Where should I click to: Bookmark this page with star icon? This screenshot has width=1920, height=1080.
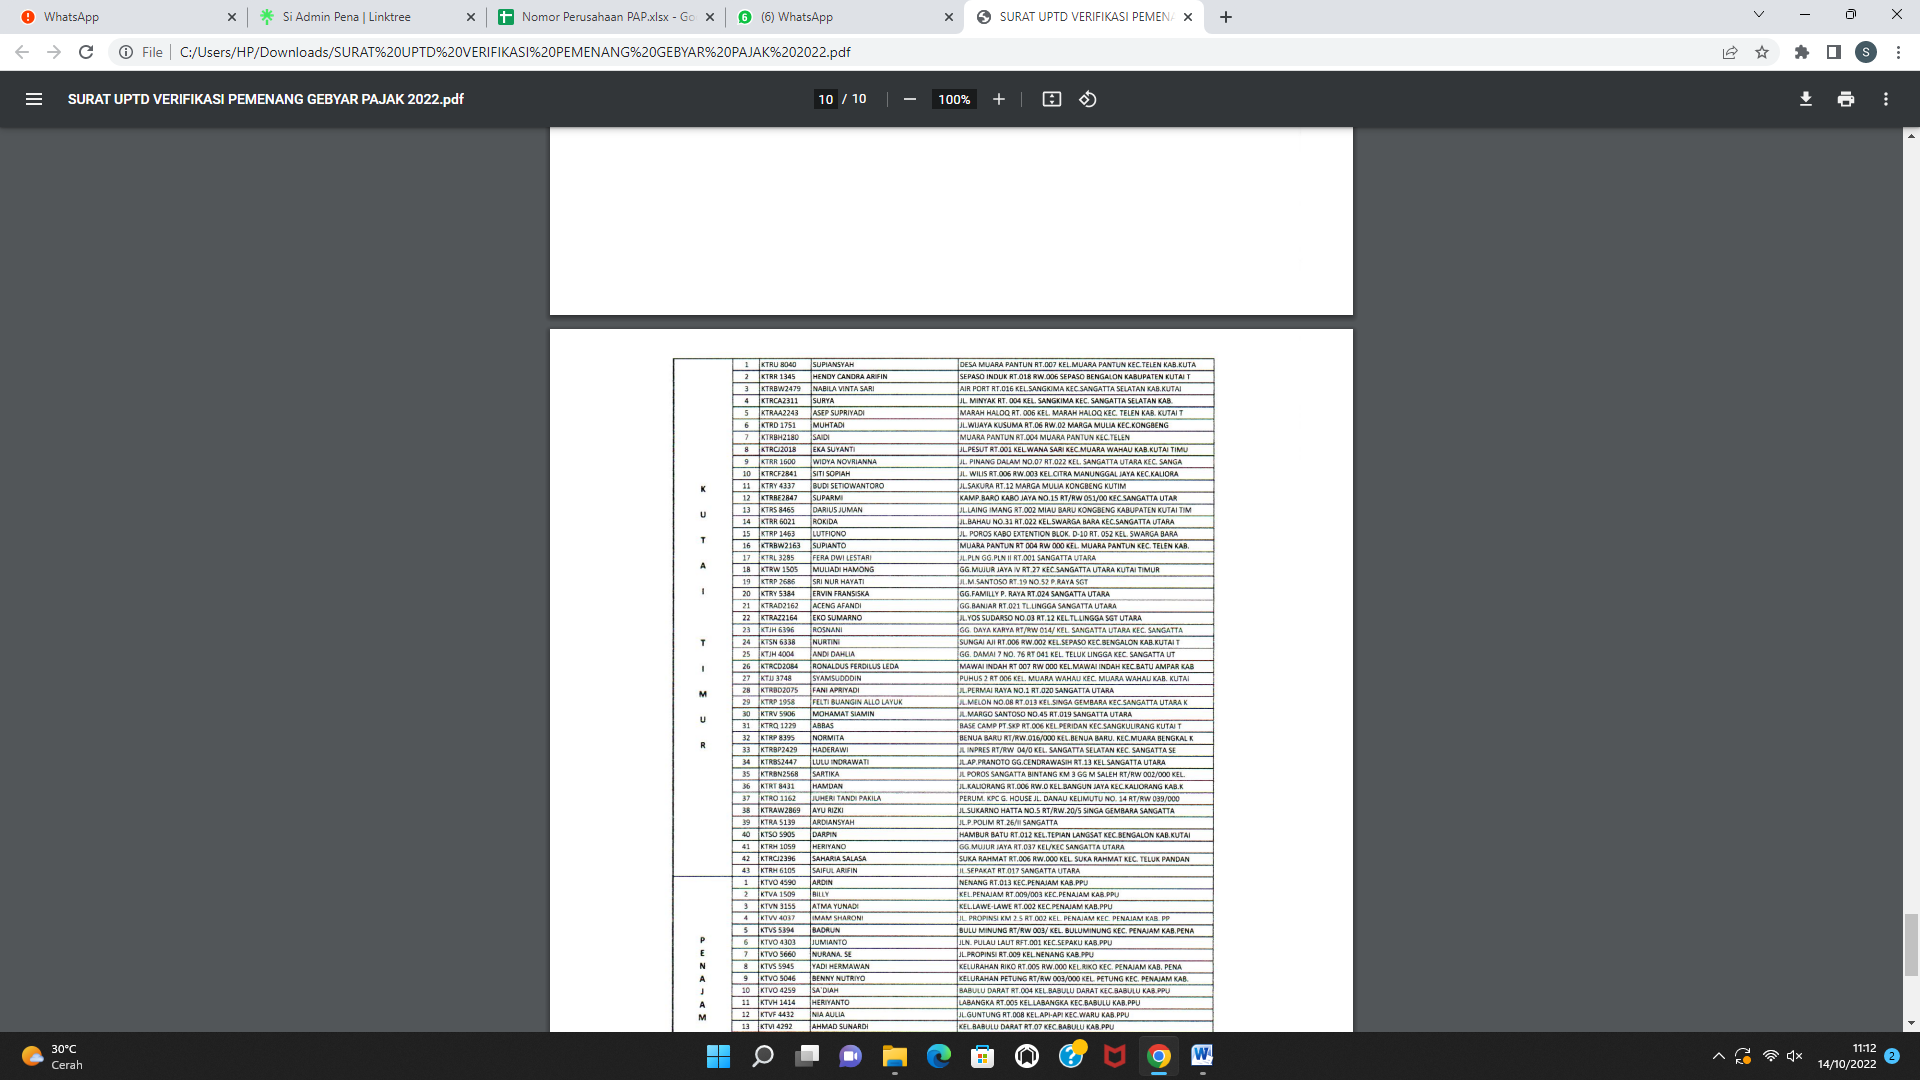tap(1762, 52)
